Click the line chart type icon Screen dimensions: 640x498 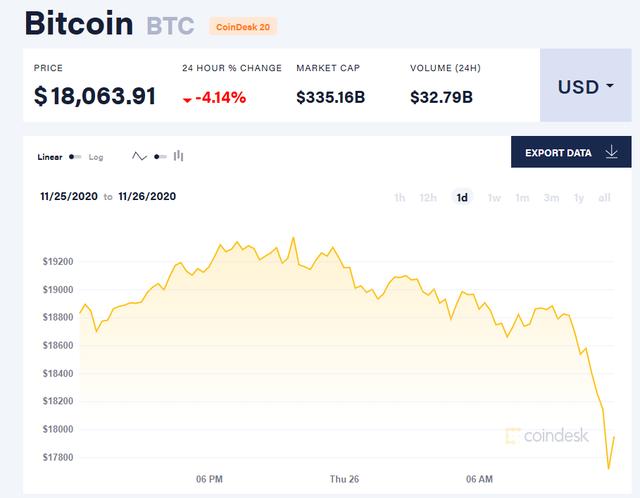pos(140,156)
